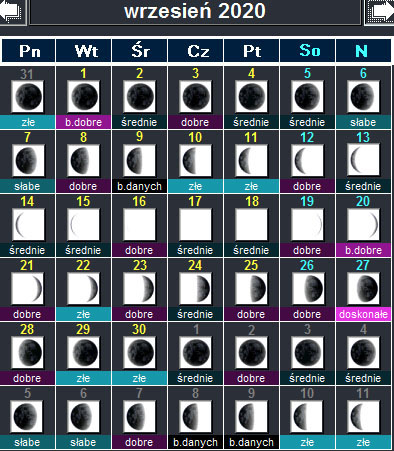The image size is (394, 451).
Task: Open moon phase icon for September 21
Action: (27, 289)
